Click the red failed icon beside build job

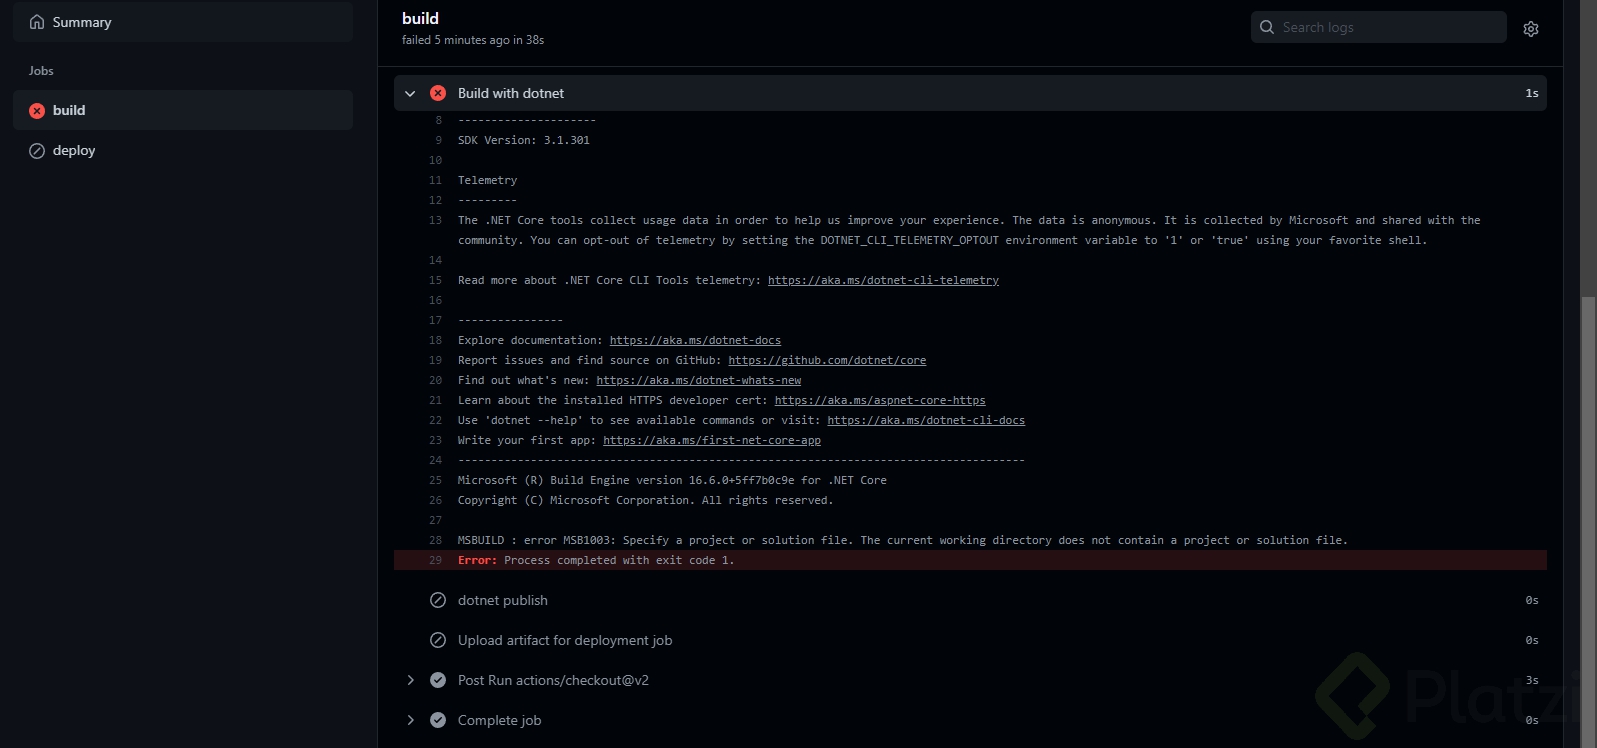click(37, 111)
